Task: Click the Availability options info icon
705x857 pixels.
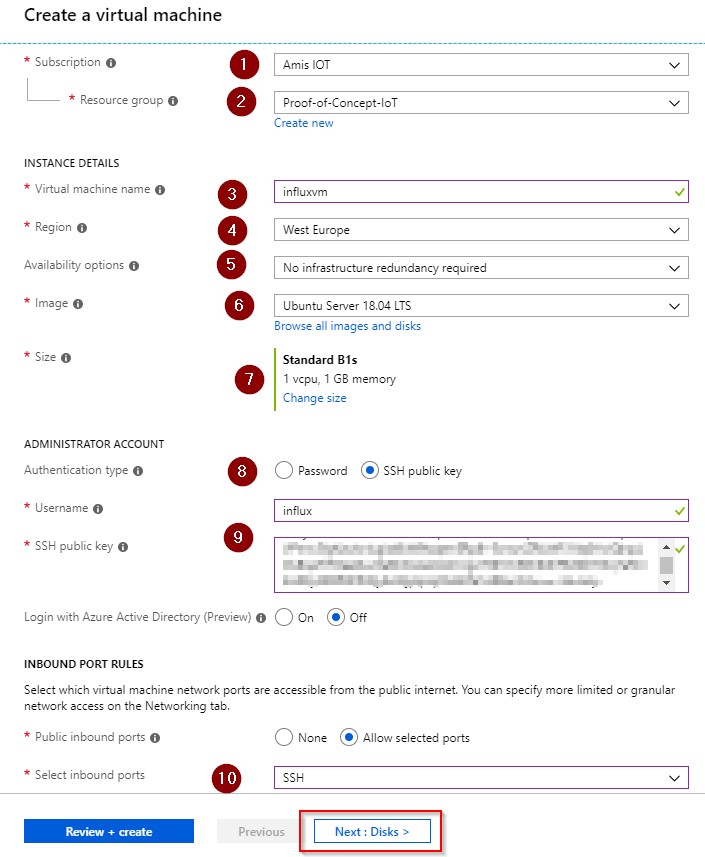Action: pos(134,266)
